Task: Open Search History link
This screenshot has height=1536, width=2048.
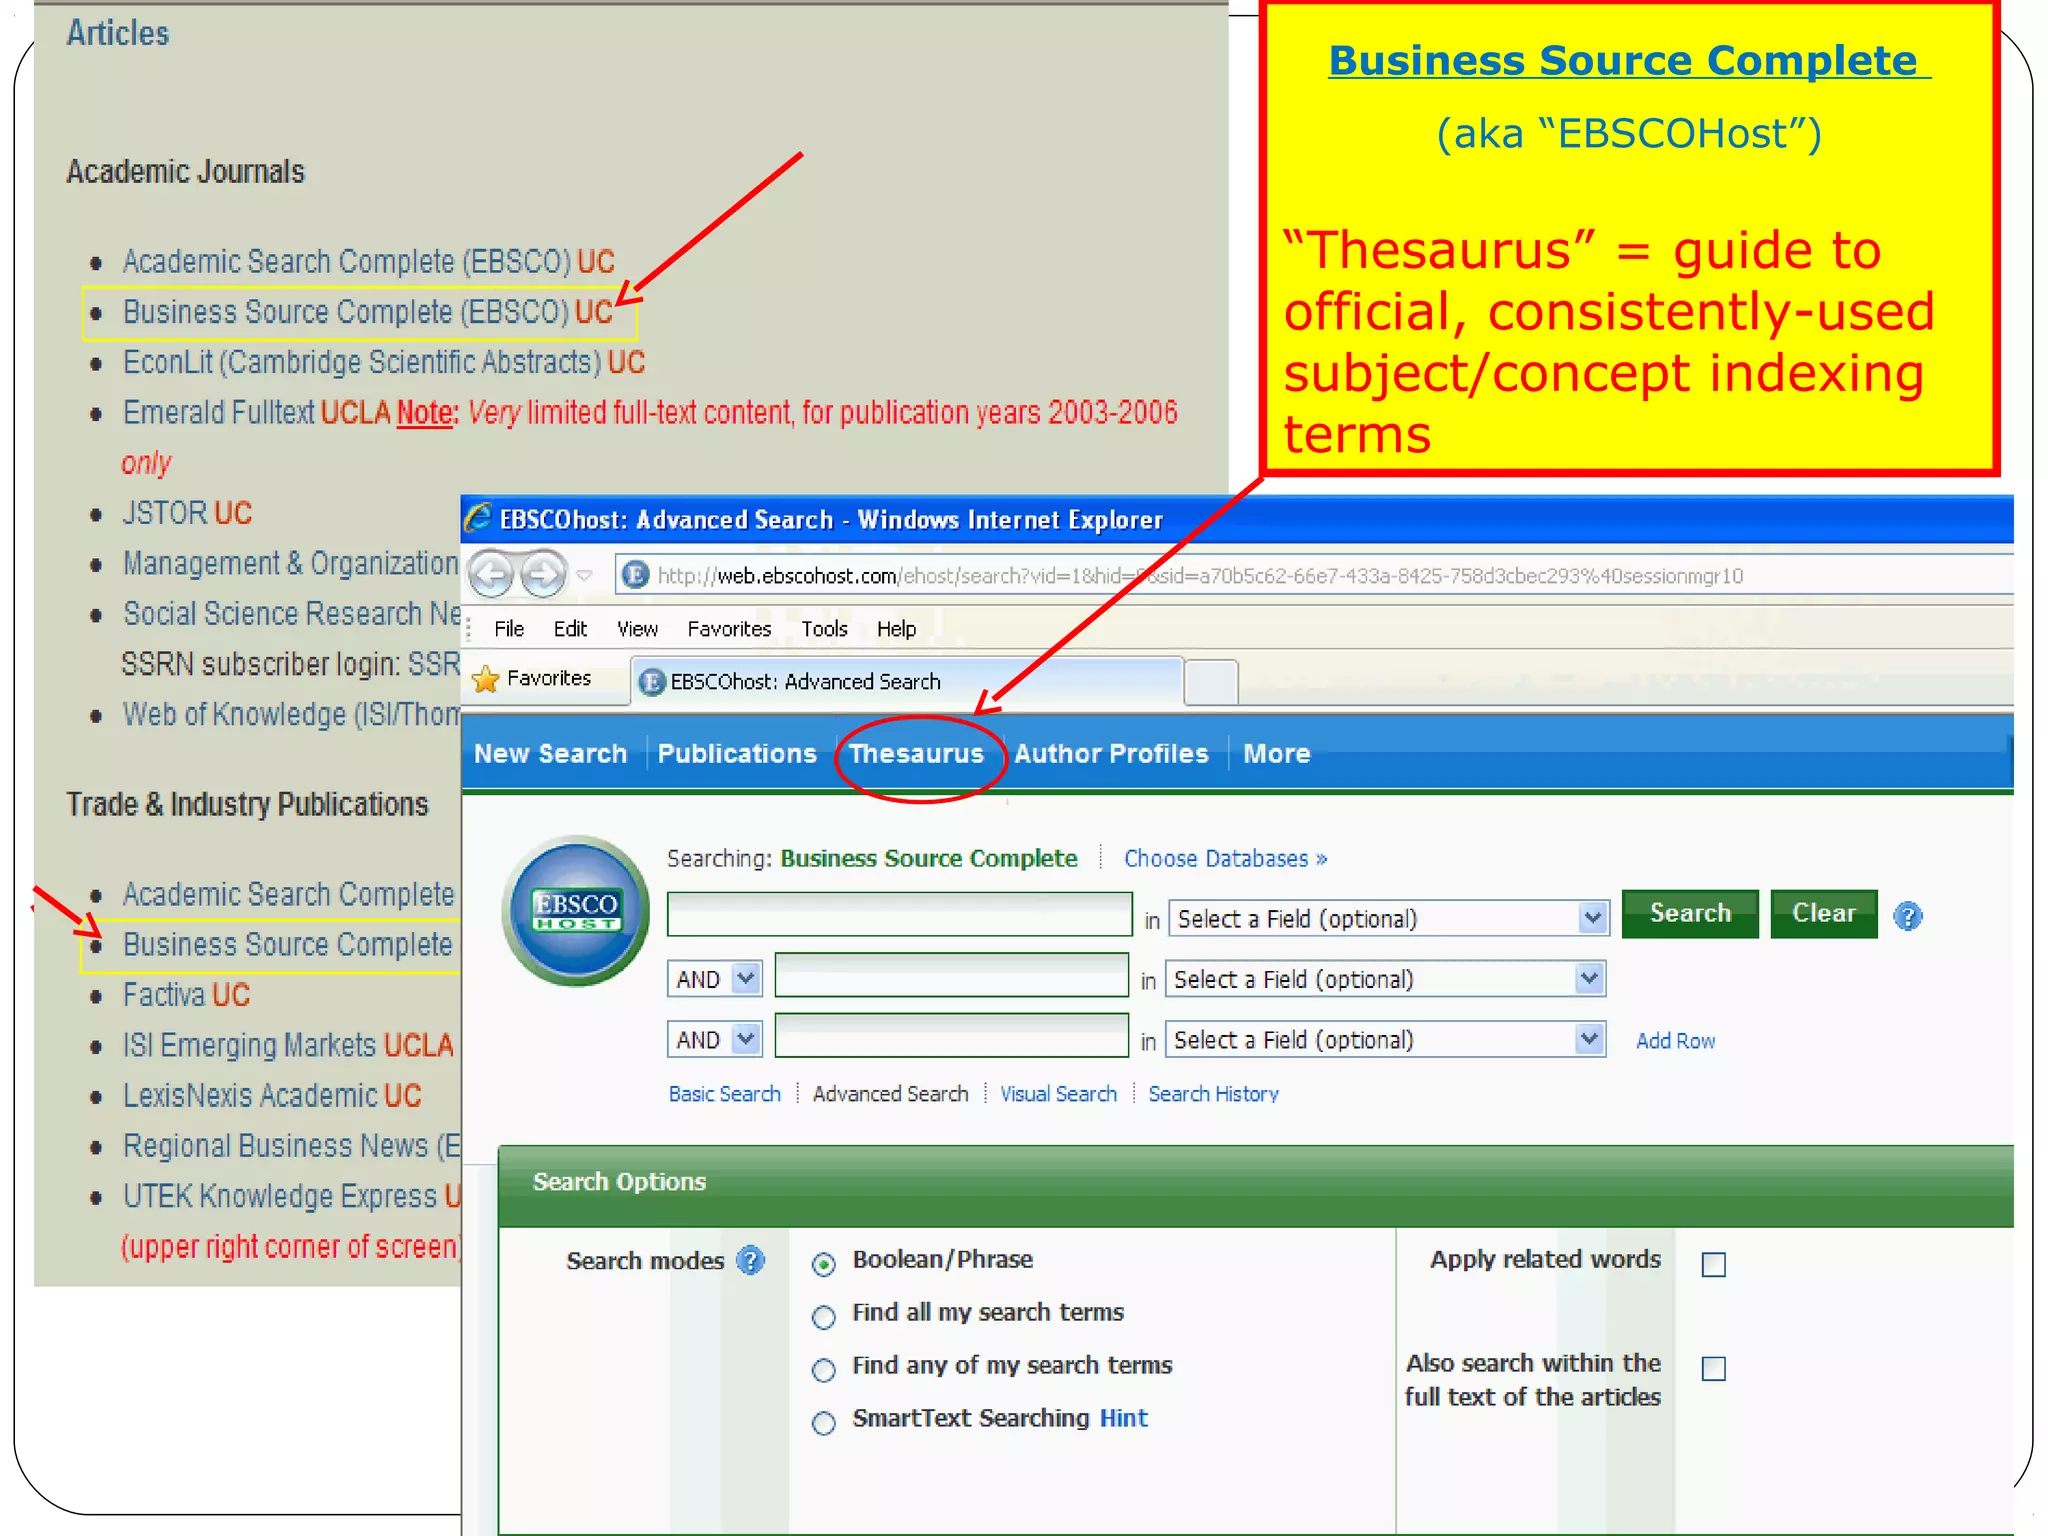Action: 1213,1094
